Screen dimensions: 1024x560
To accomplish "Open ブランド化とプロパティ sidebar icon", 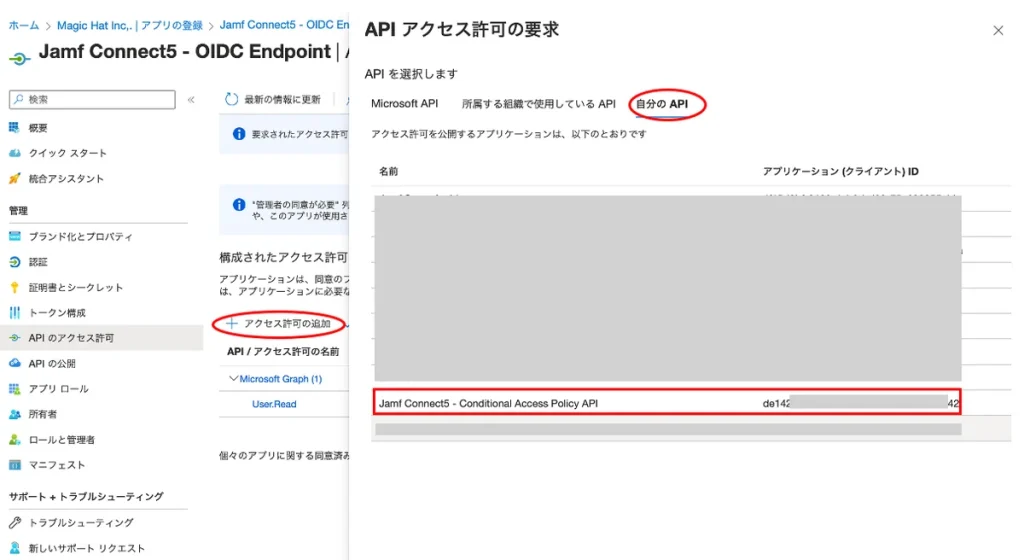I will tap(14, 237).
